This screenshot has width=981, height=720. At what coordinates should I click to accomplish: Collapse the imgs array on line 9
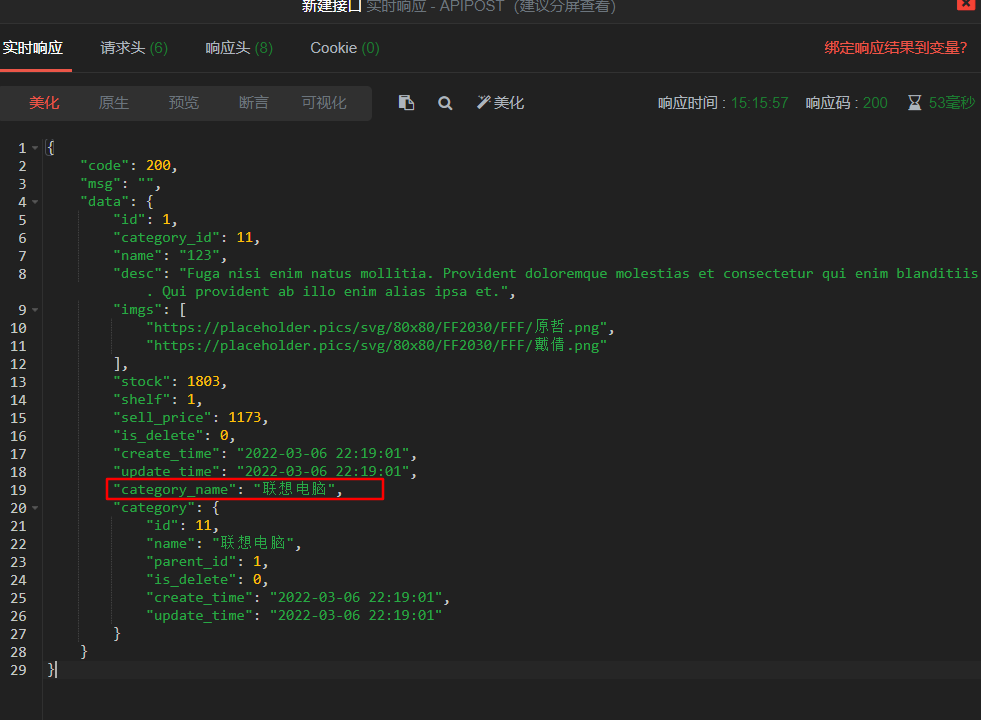tap(33, 309)
